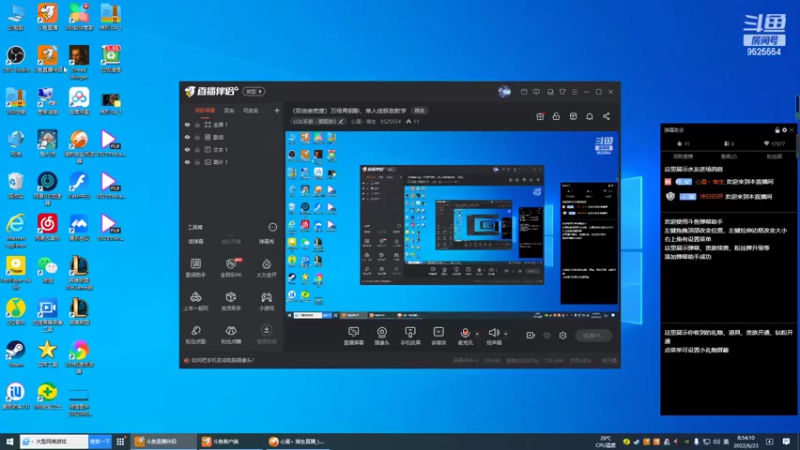Open the settings gear near 连接中
The width and height of the screenshot is (800, 450).
point(563,335)
